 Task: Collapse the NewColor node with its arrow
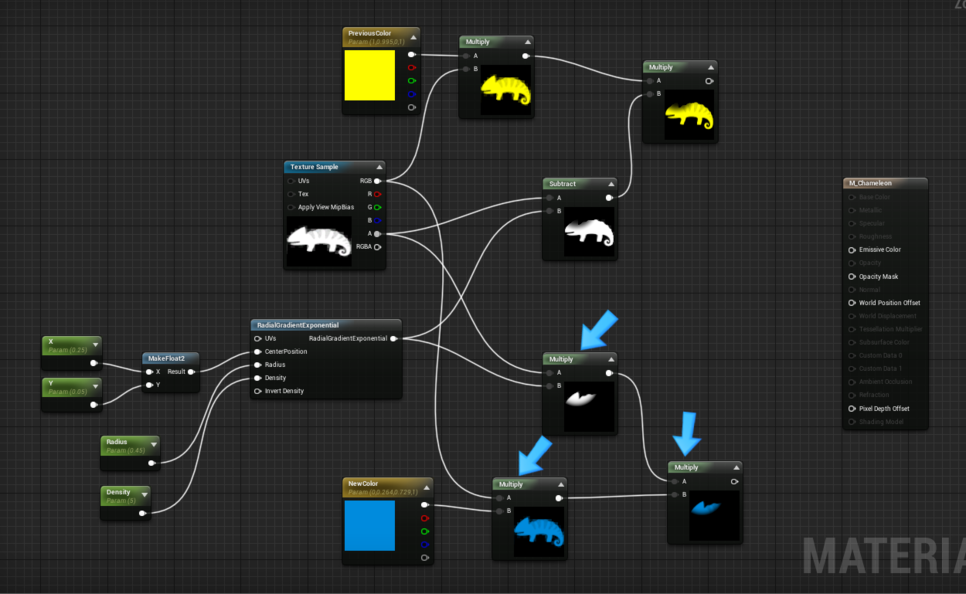pyautogui.click(x=426, y=487)
